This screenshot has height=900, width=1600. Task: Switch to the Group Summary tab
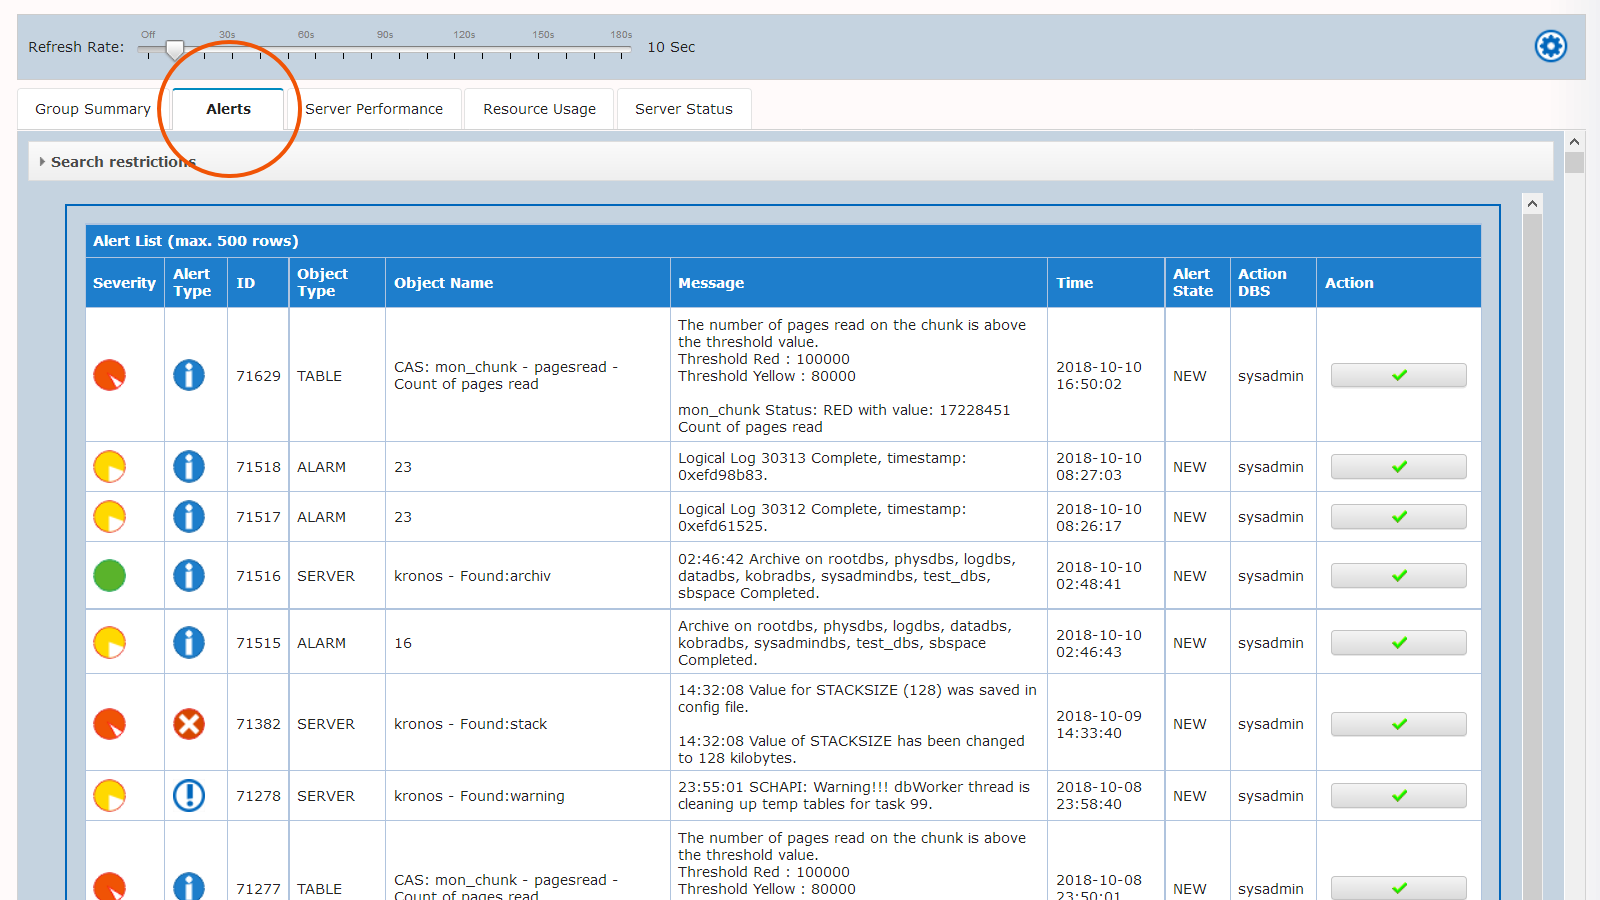93,109
